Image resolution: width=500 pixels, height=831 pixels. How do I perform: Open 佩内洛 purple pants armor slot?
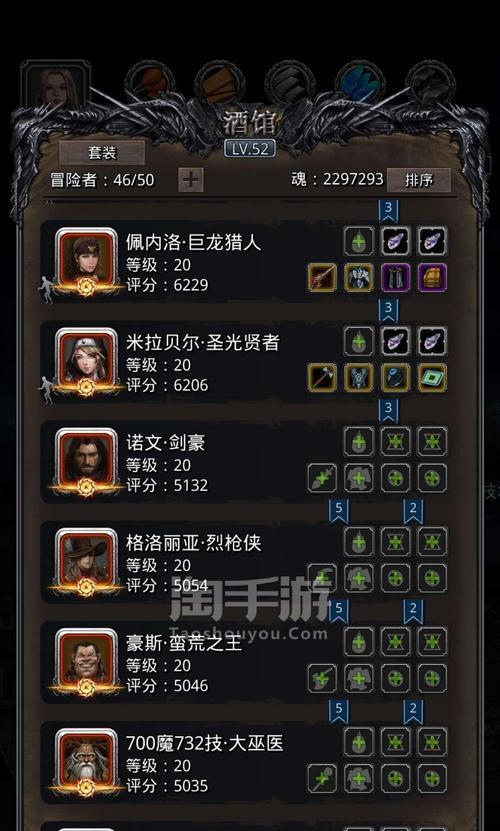[396, 277]
